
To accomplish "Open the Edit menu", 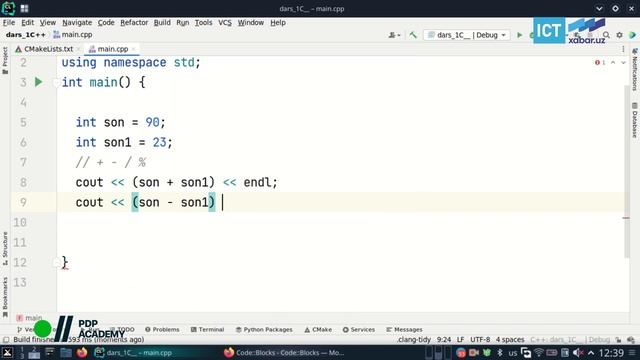I will (x=27, y=22).
